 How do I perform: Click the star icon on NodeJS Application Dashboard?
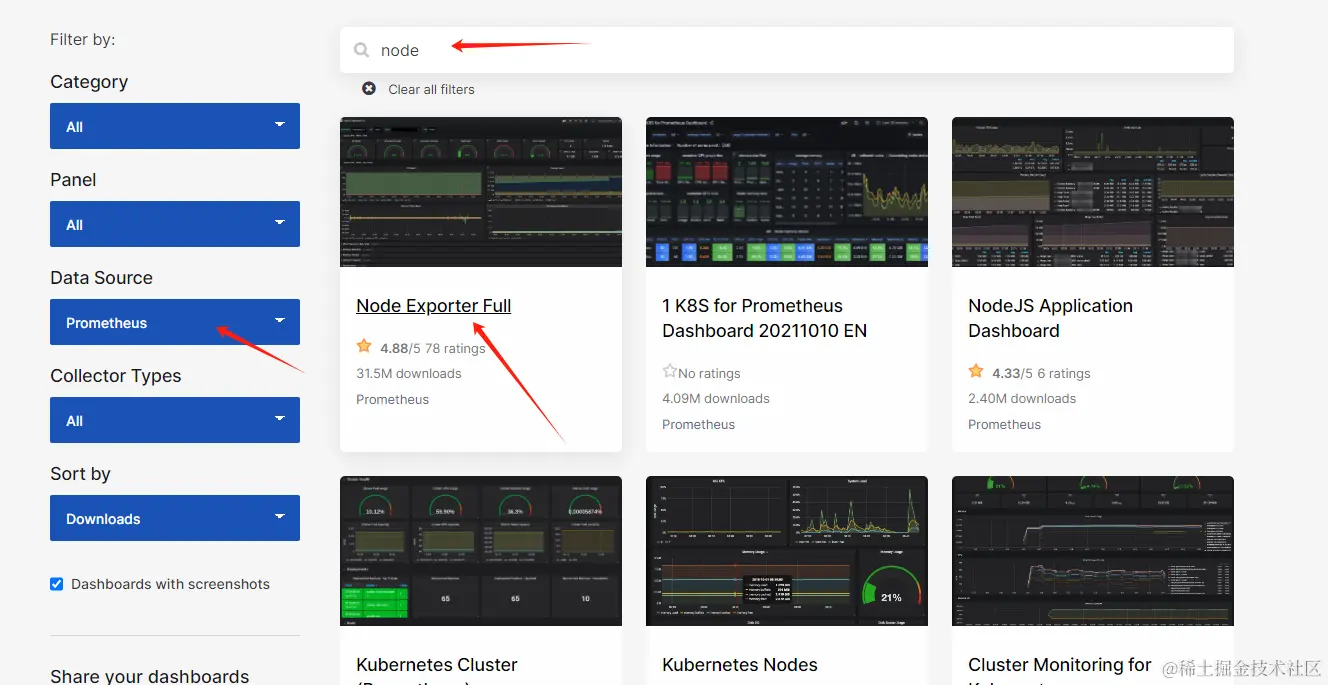pos(976,372)
